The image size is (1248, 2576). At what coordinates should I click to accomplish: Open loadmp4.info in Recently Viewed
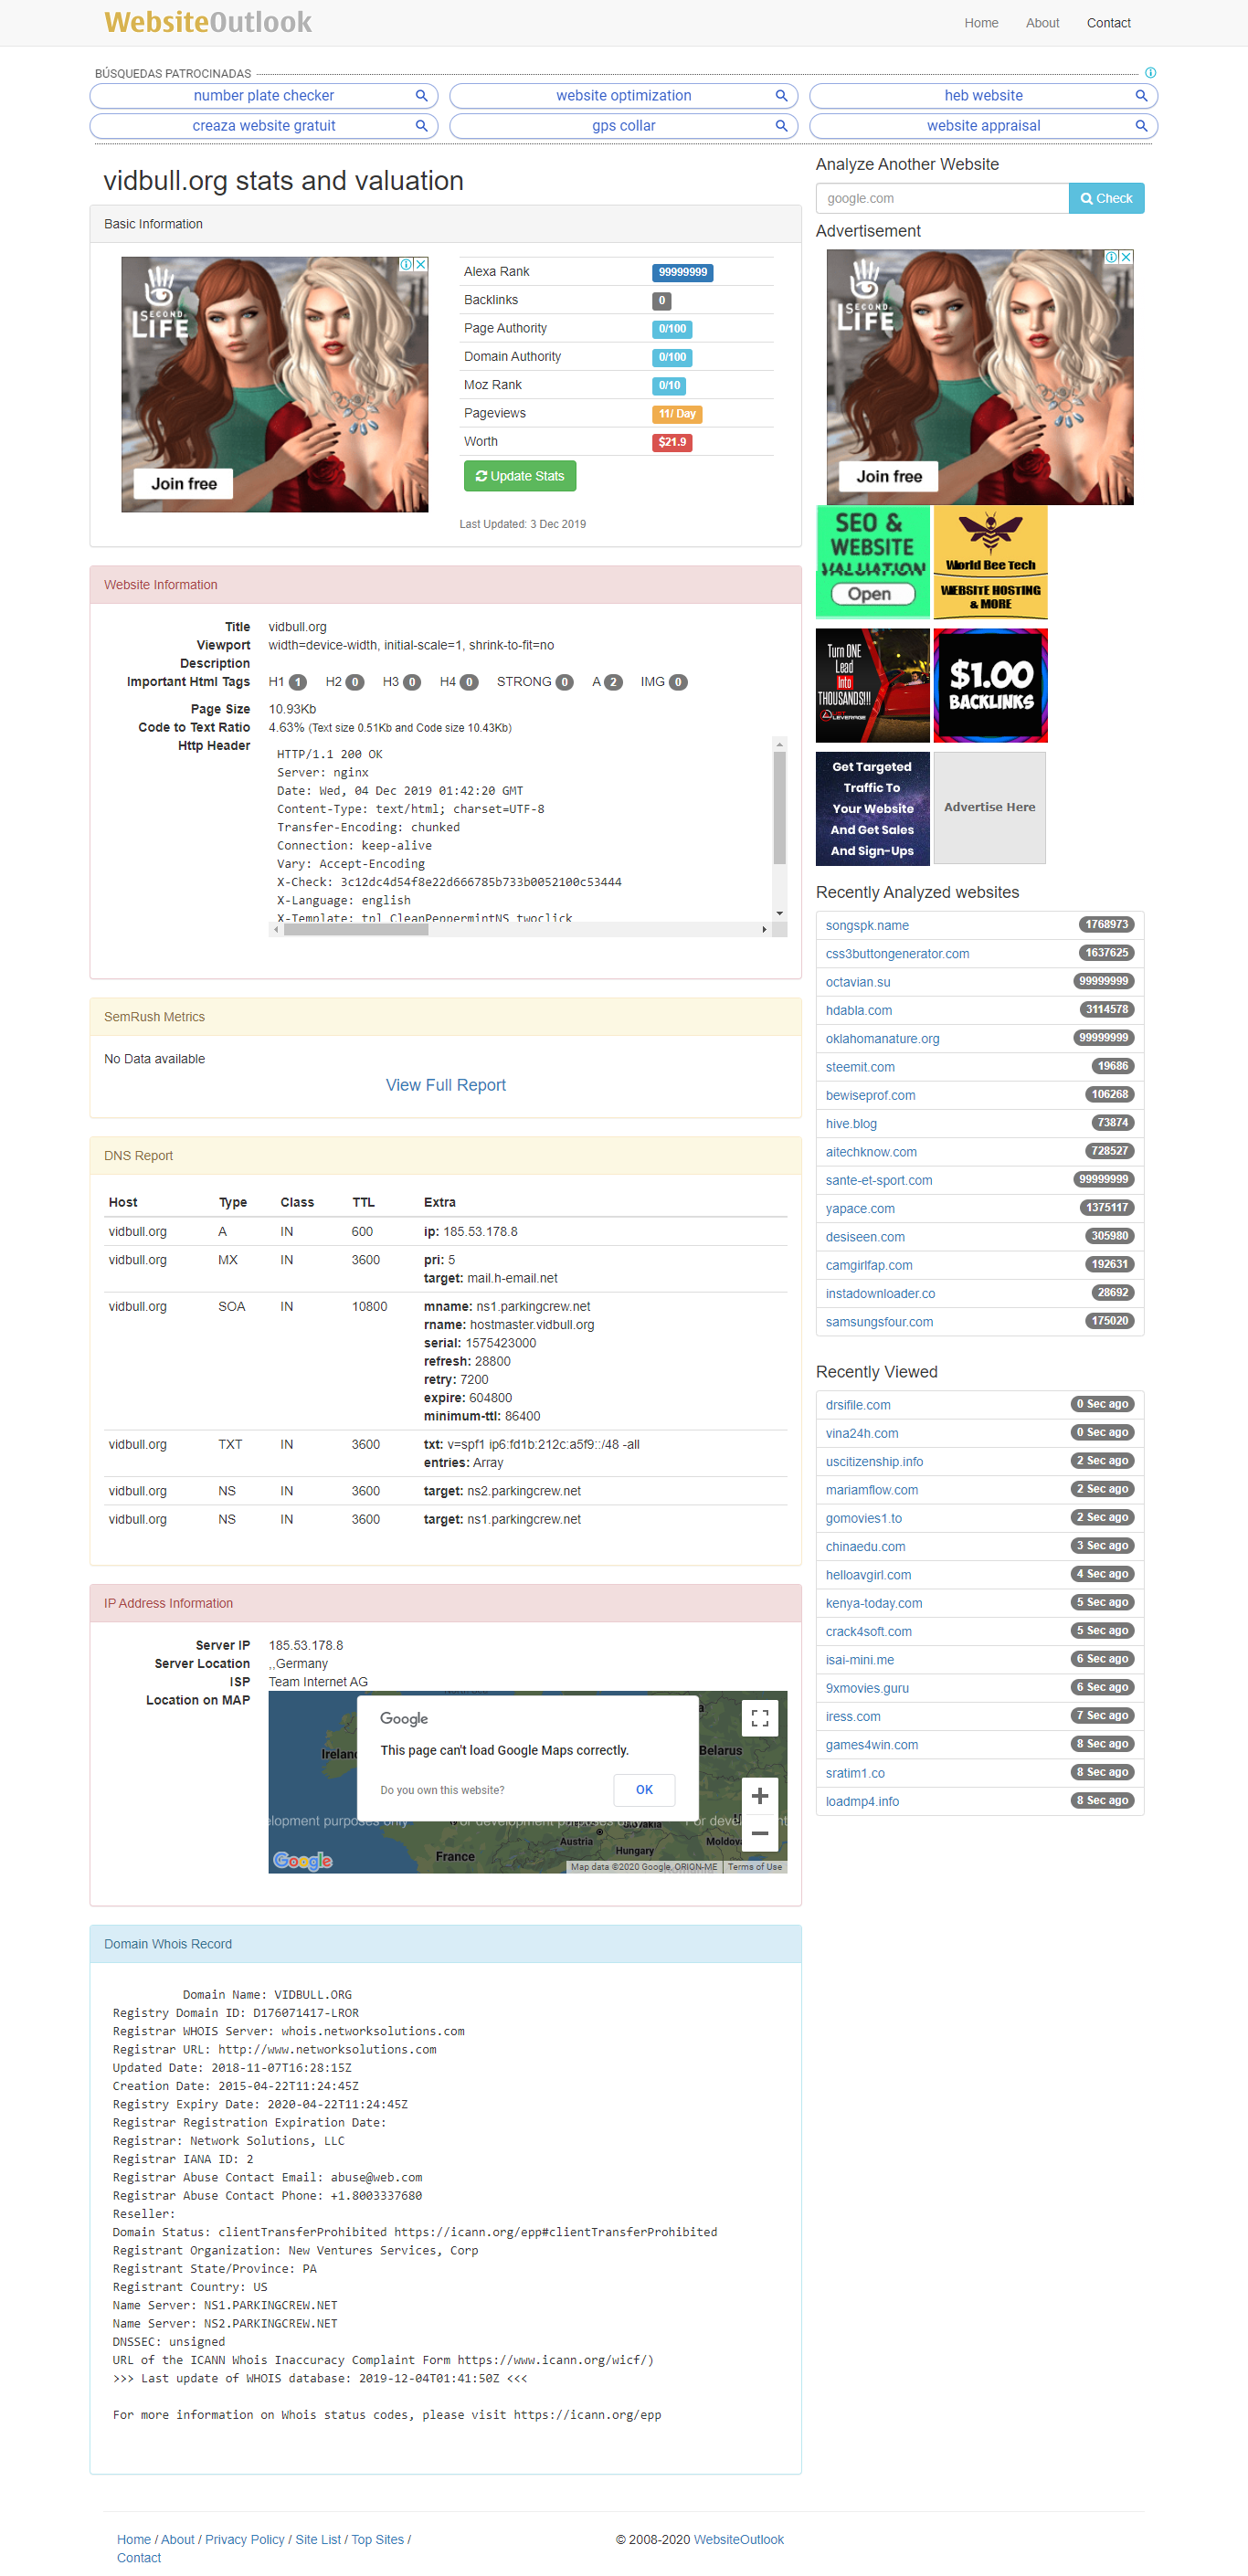point(862,1802)
